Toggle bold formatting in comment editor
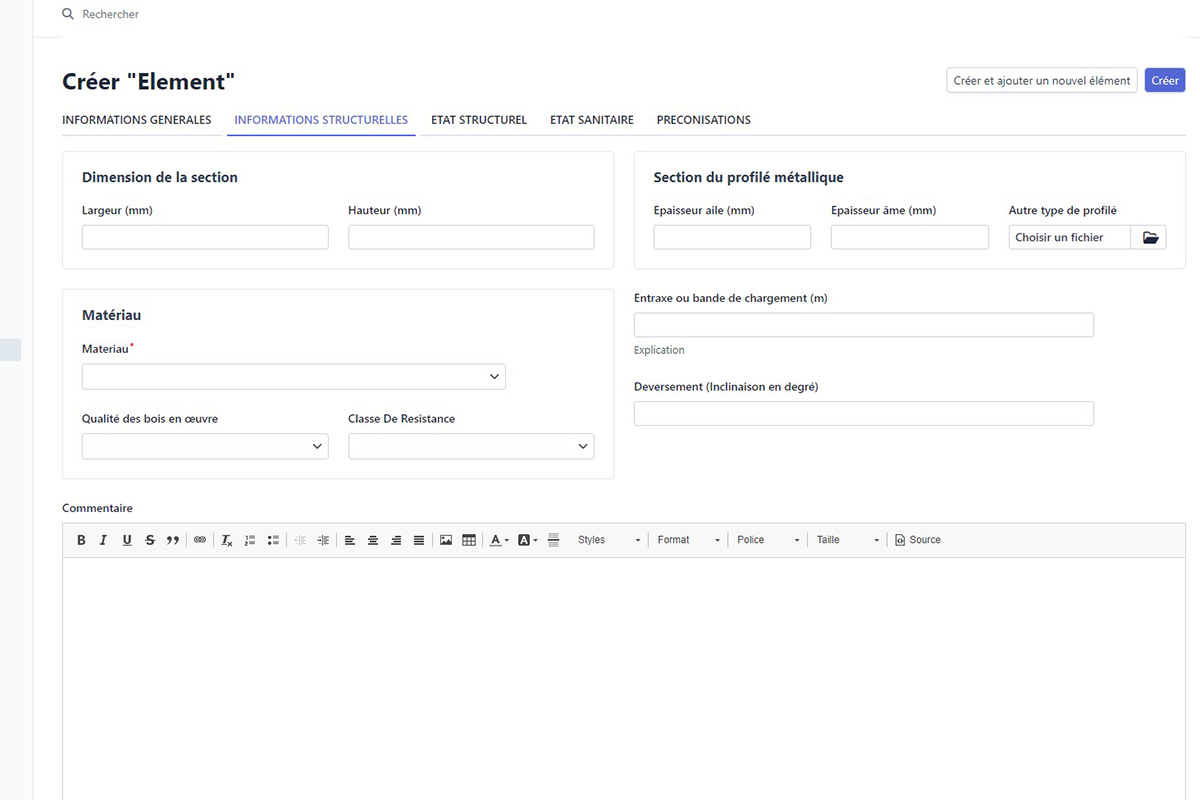1200x800 pixels. coord(81,540)
